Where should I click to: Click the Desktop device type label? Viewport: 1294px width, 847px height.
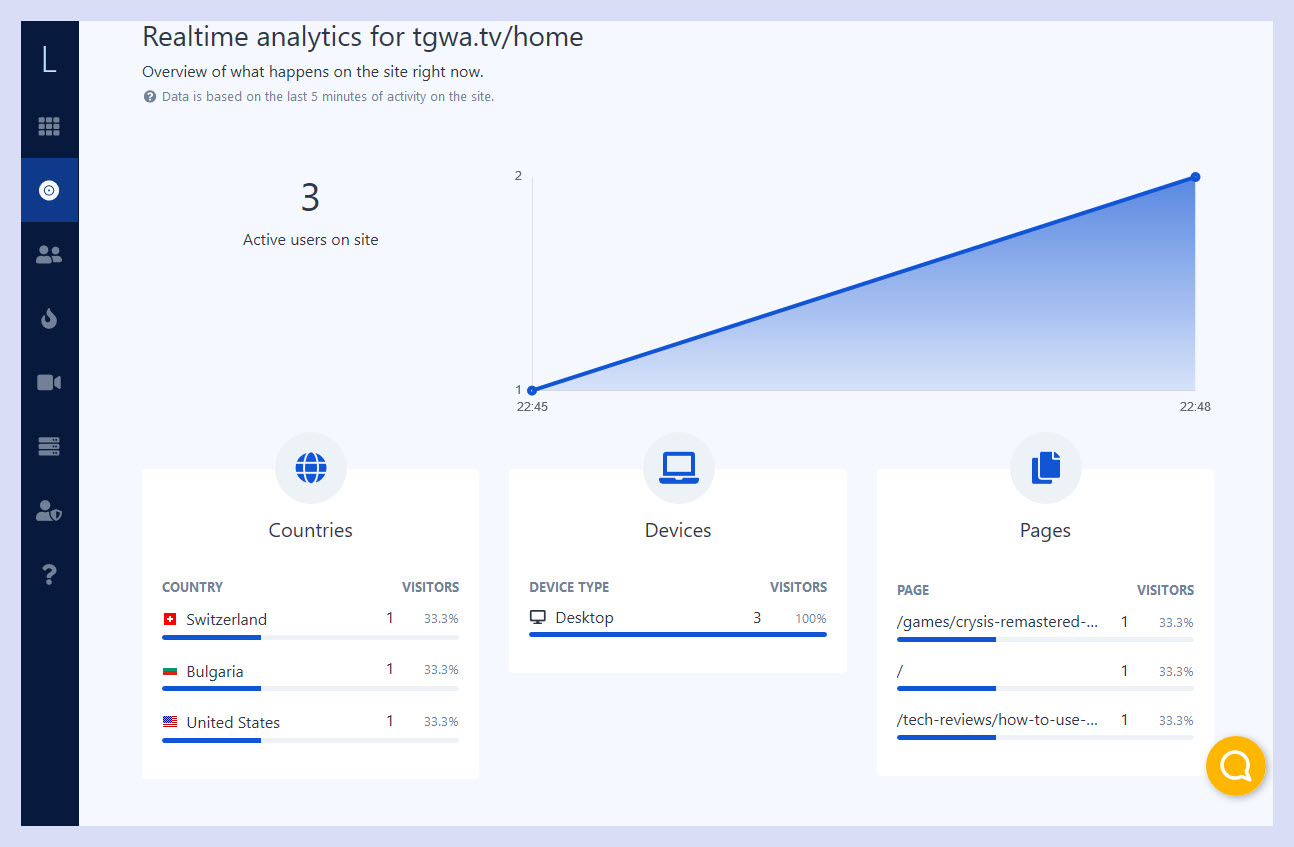point(584,618)
